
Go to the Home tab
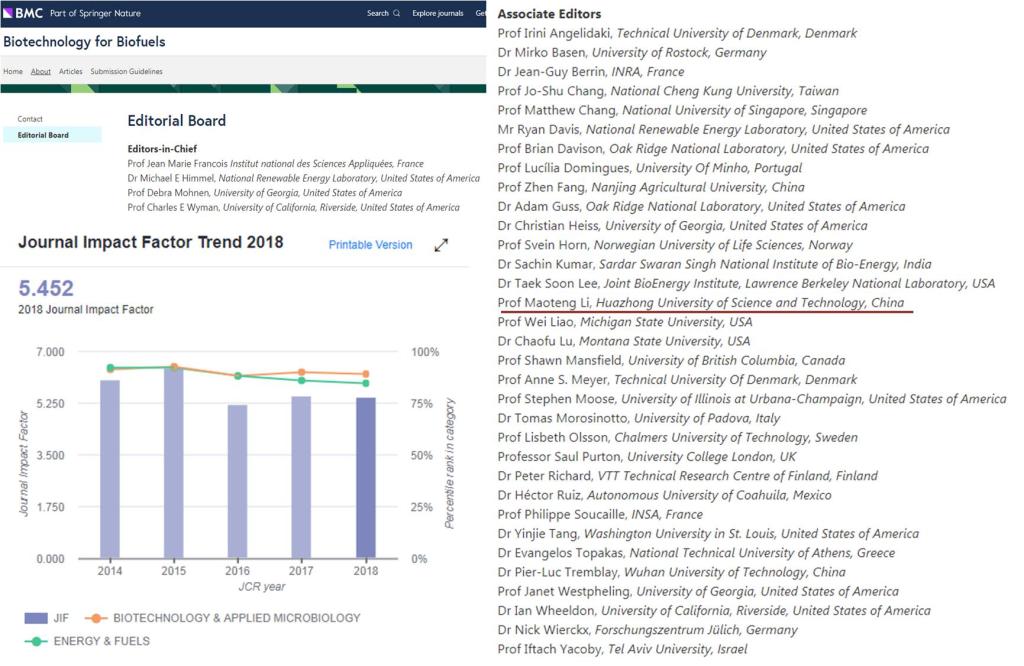point(13,72)
